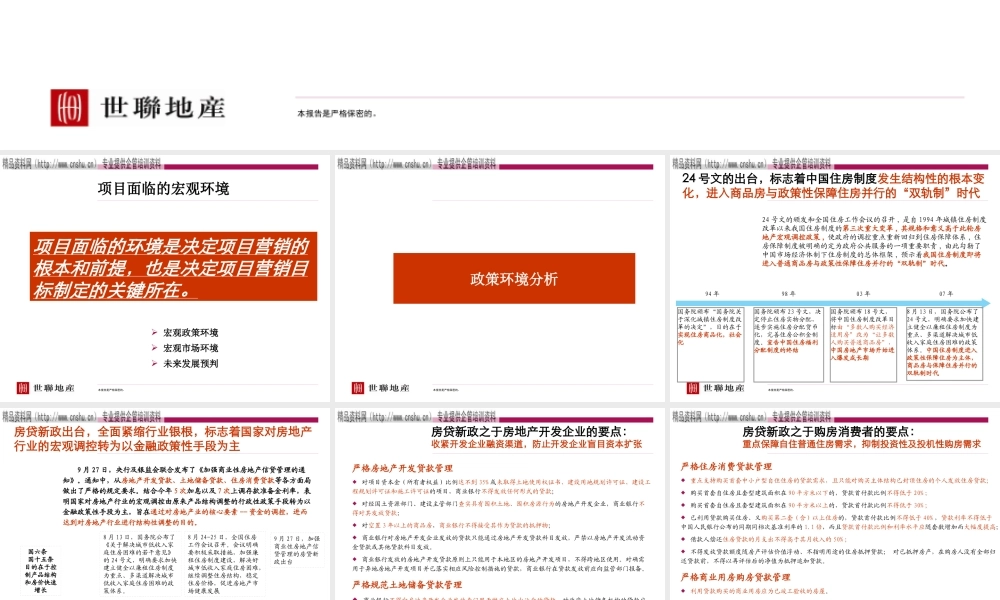This screenshot has width=1000, height=600.
Task: Click the heading 房贷新政之于房地产开发企业的要点
Action: pos(529,432)
